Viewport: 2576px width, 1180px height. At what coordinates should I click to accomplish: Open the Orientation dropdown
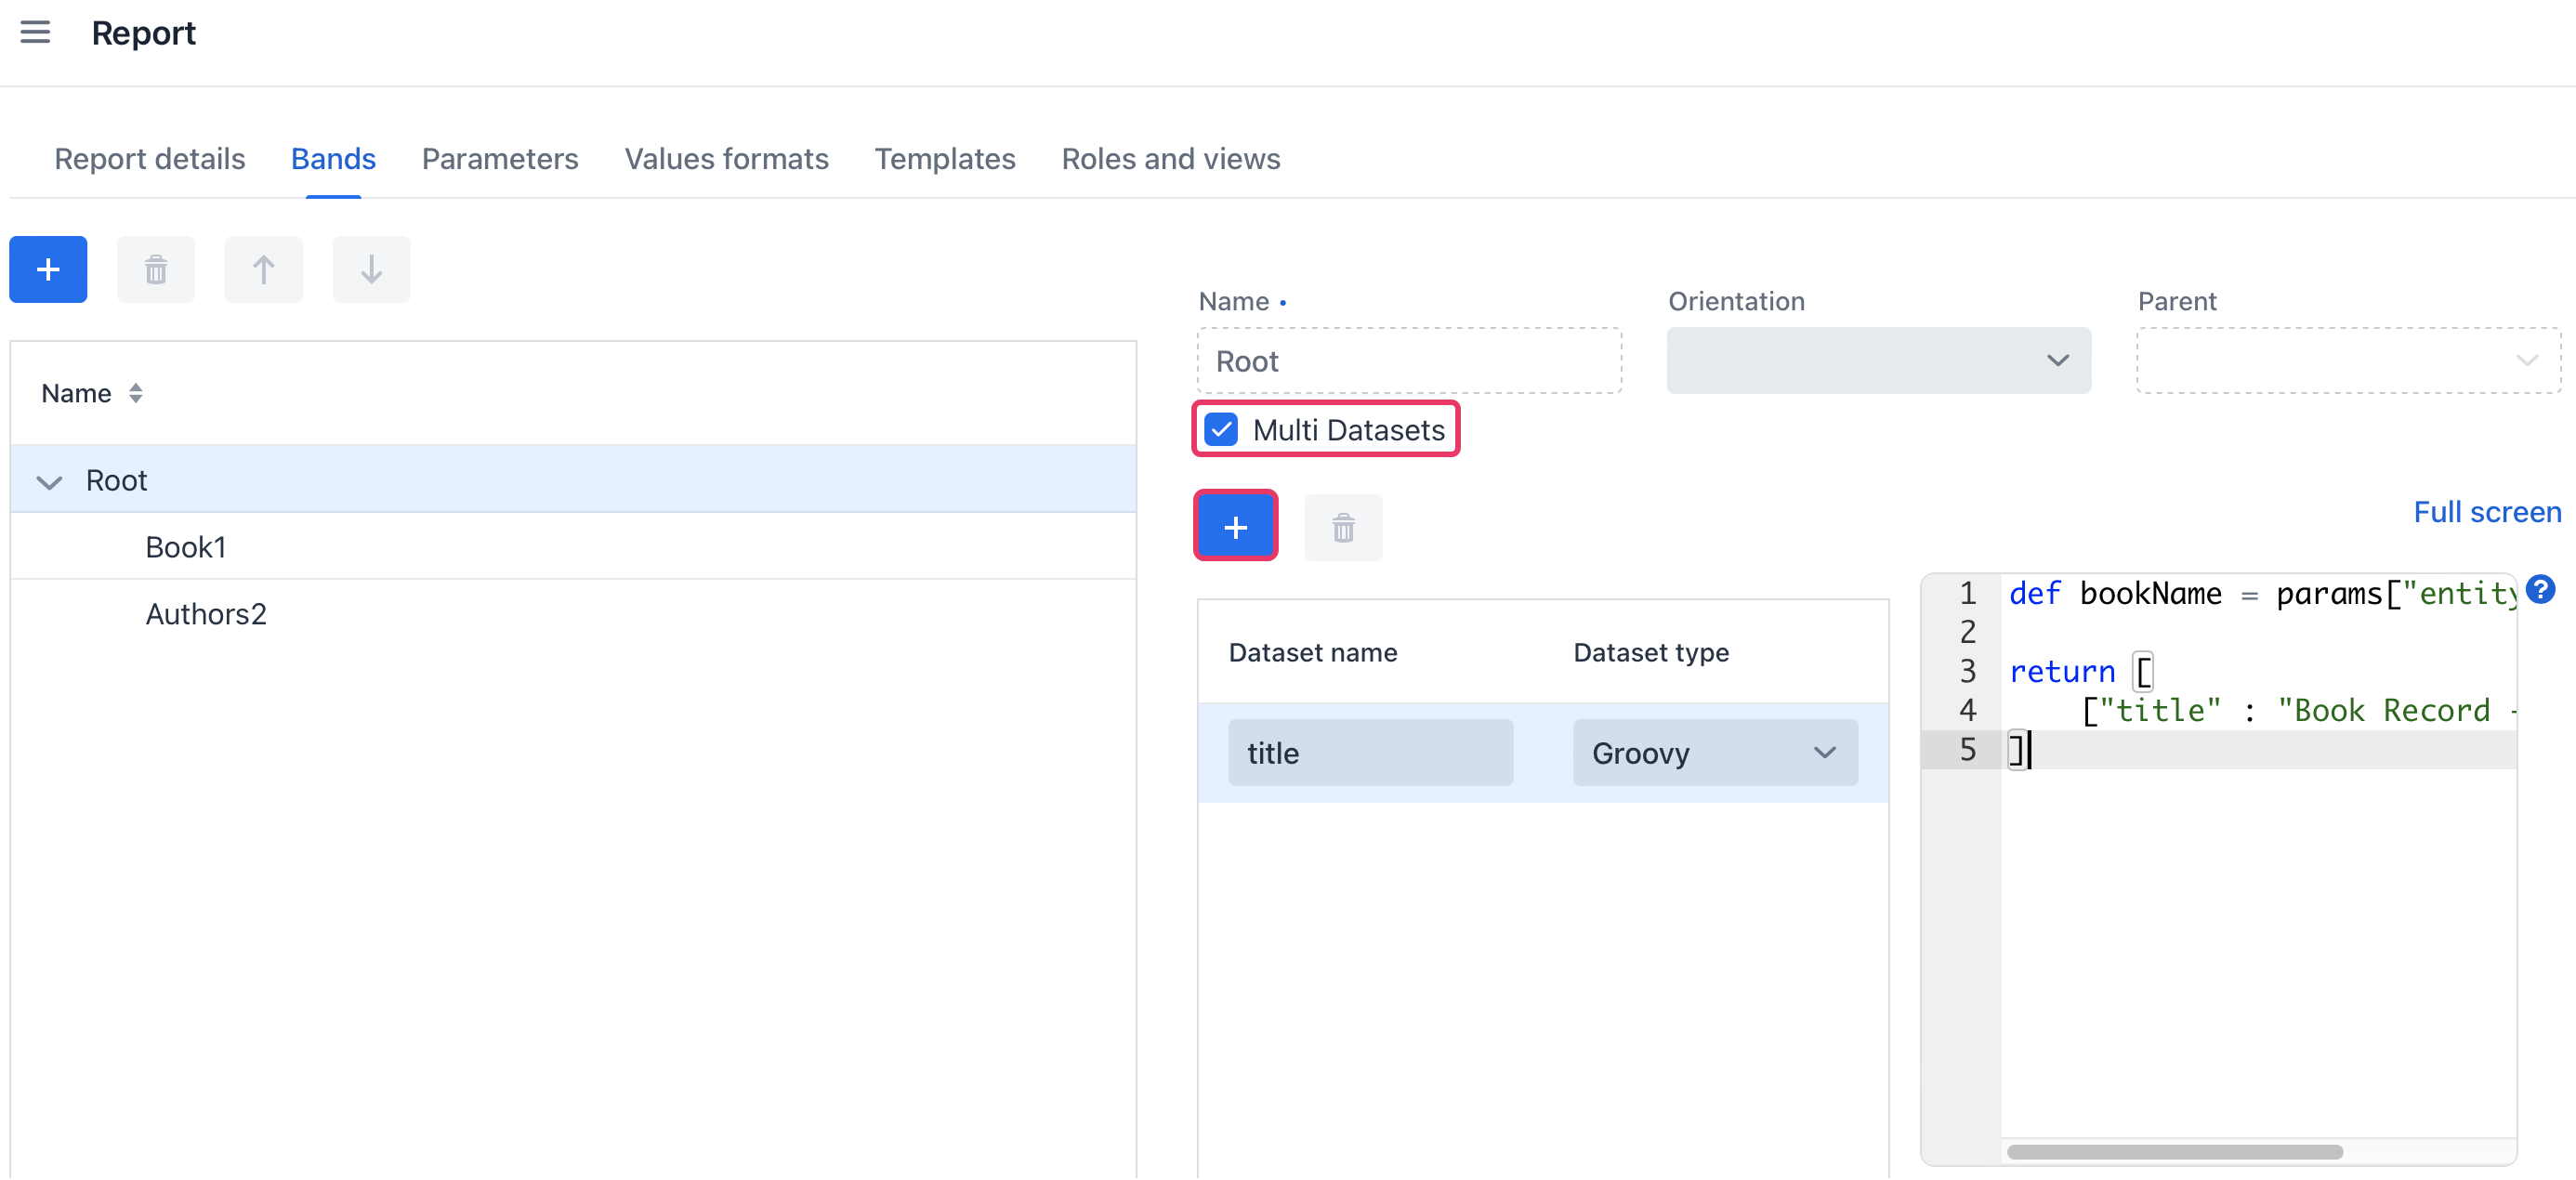[x=1878, y=360]
